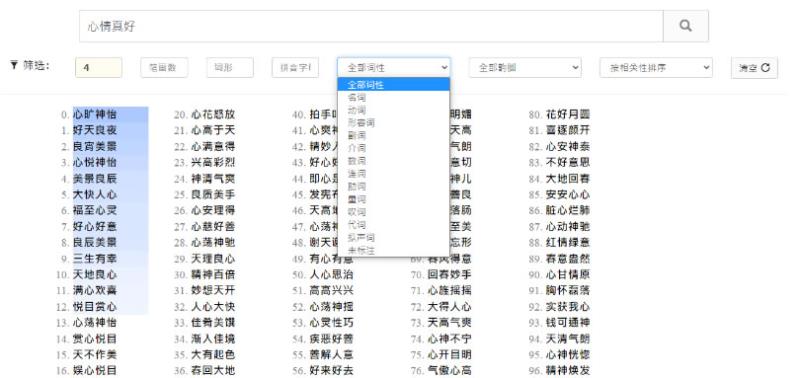Select 助词 from the part-of-speech list
This screenshot has height=378, width=800.
tap(393, 187)
